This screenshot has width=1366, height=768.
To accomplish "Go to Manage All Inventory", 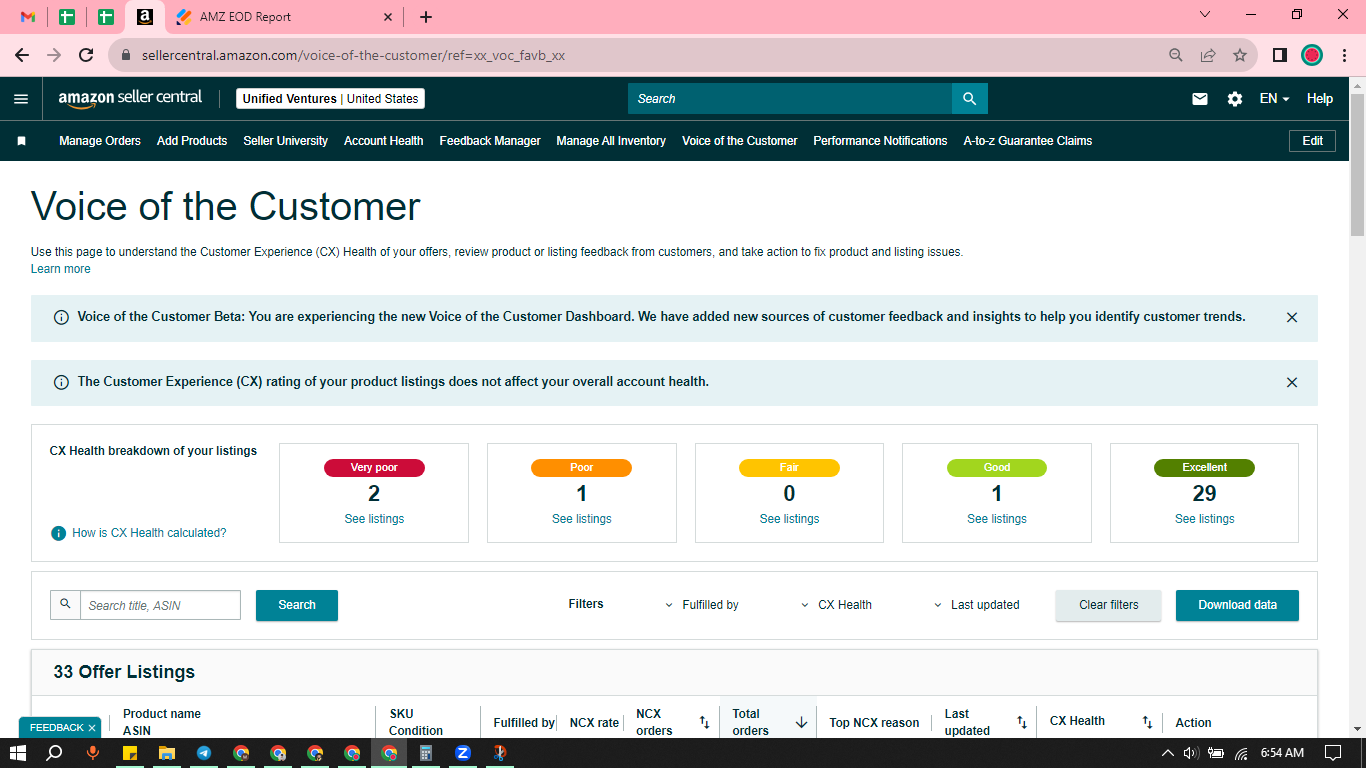I will 611,141.
